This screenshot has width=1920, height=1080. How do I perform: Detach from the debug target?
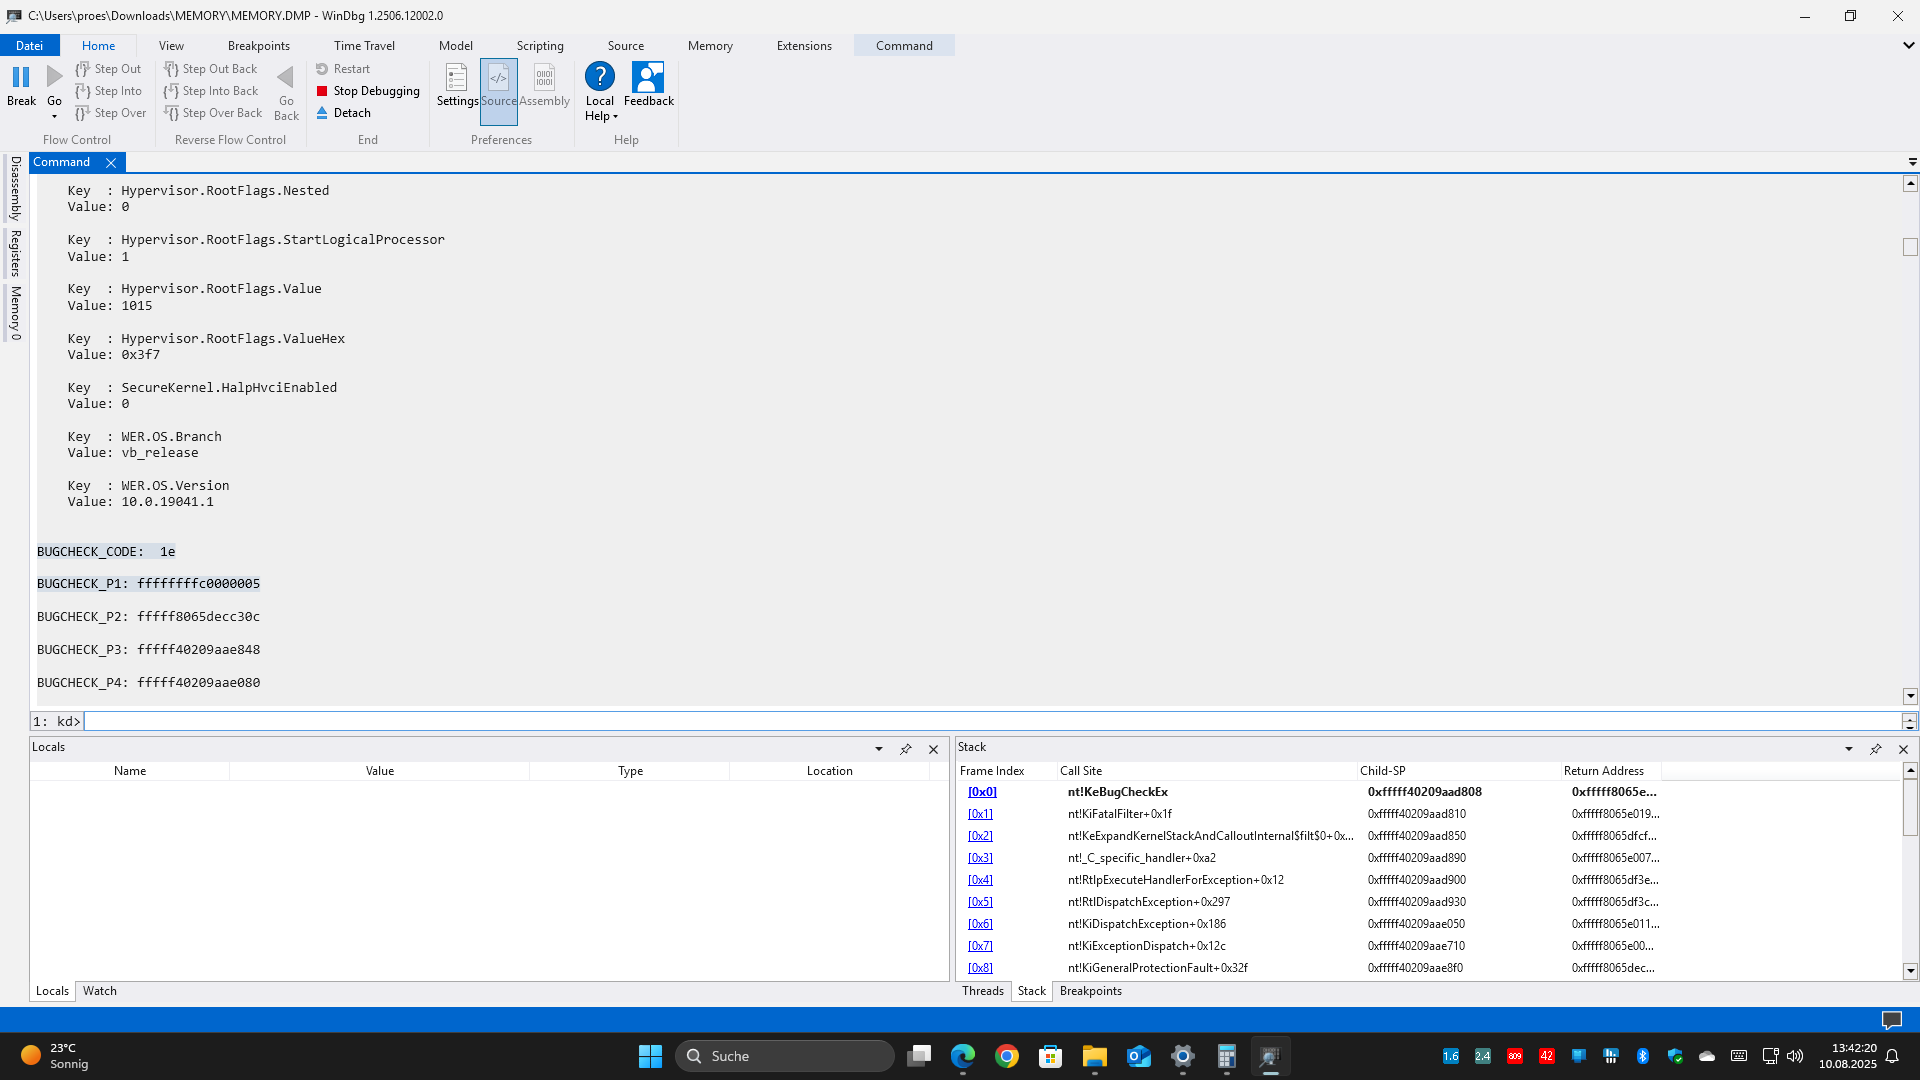coord(344,113)
